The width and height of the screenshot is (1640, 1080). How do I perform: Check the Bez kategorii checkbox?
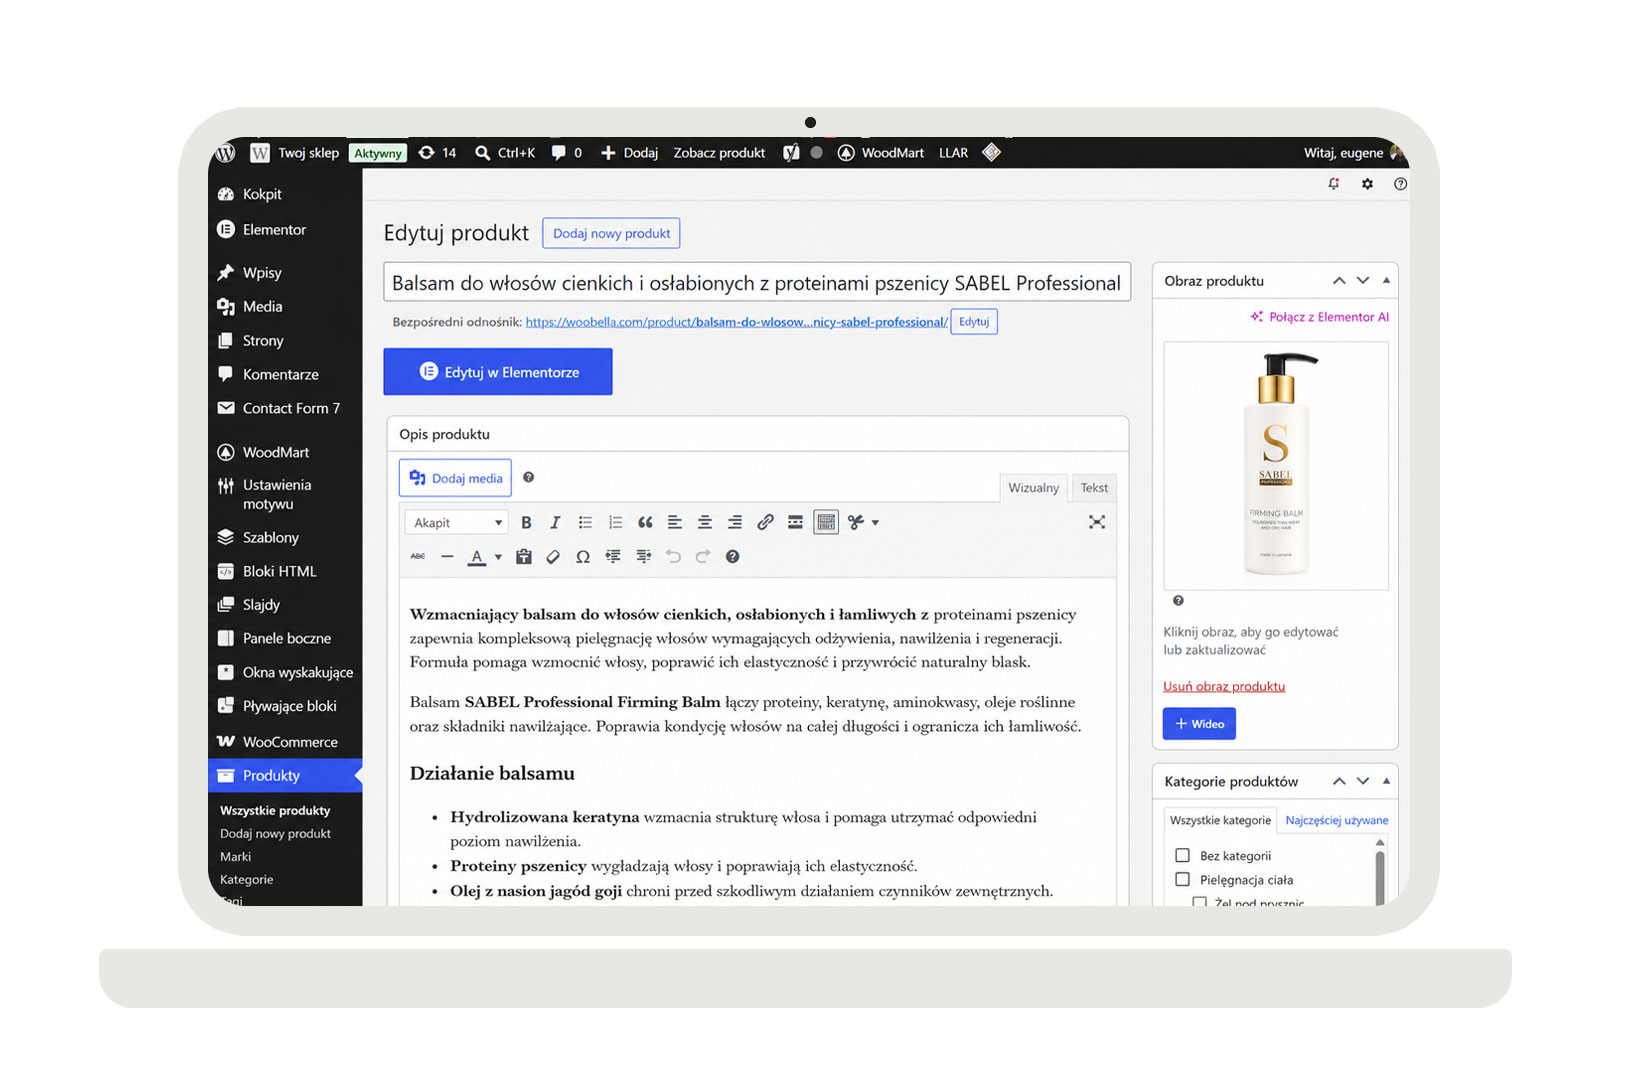pyautogui.click(x=1183, y=856)
